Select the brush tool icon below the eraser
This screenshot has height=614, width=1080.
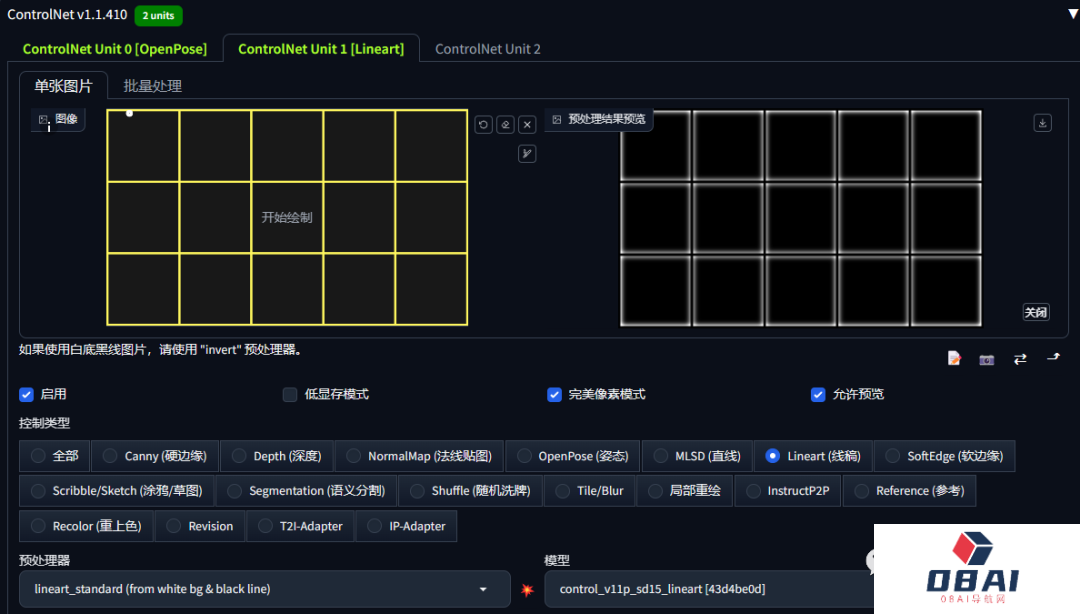(527, 153)
